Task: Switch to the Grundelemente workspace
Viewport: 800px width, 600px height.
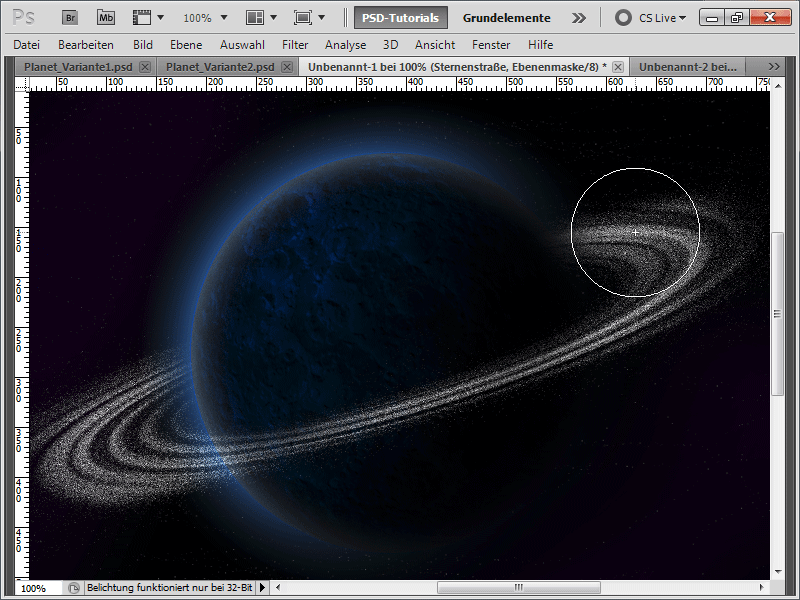Action: click(x=507, y=18)
